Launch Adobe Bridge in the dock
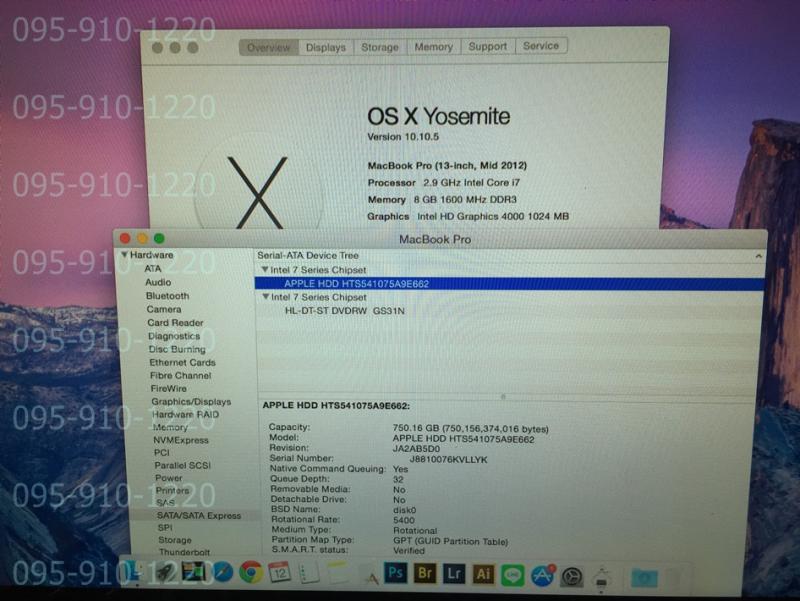Viewport: 800px width, 601px height. click(424, 573)
